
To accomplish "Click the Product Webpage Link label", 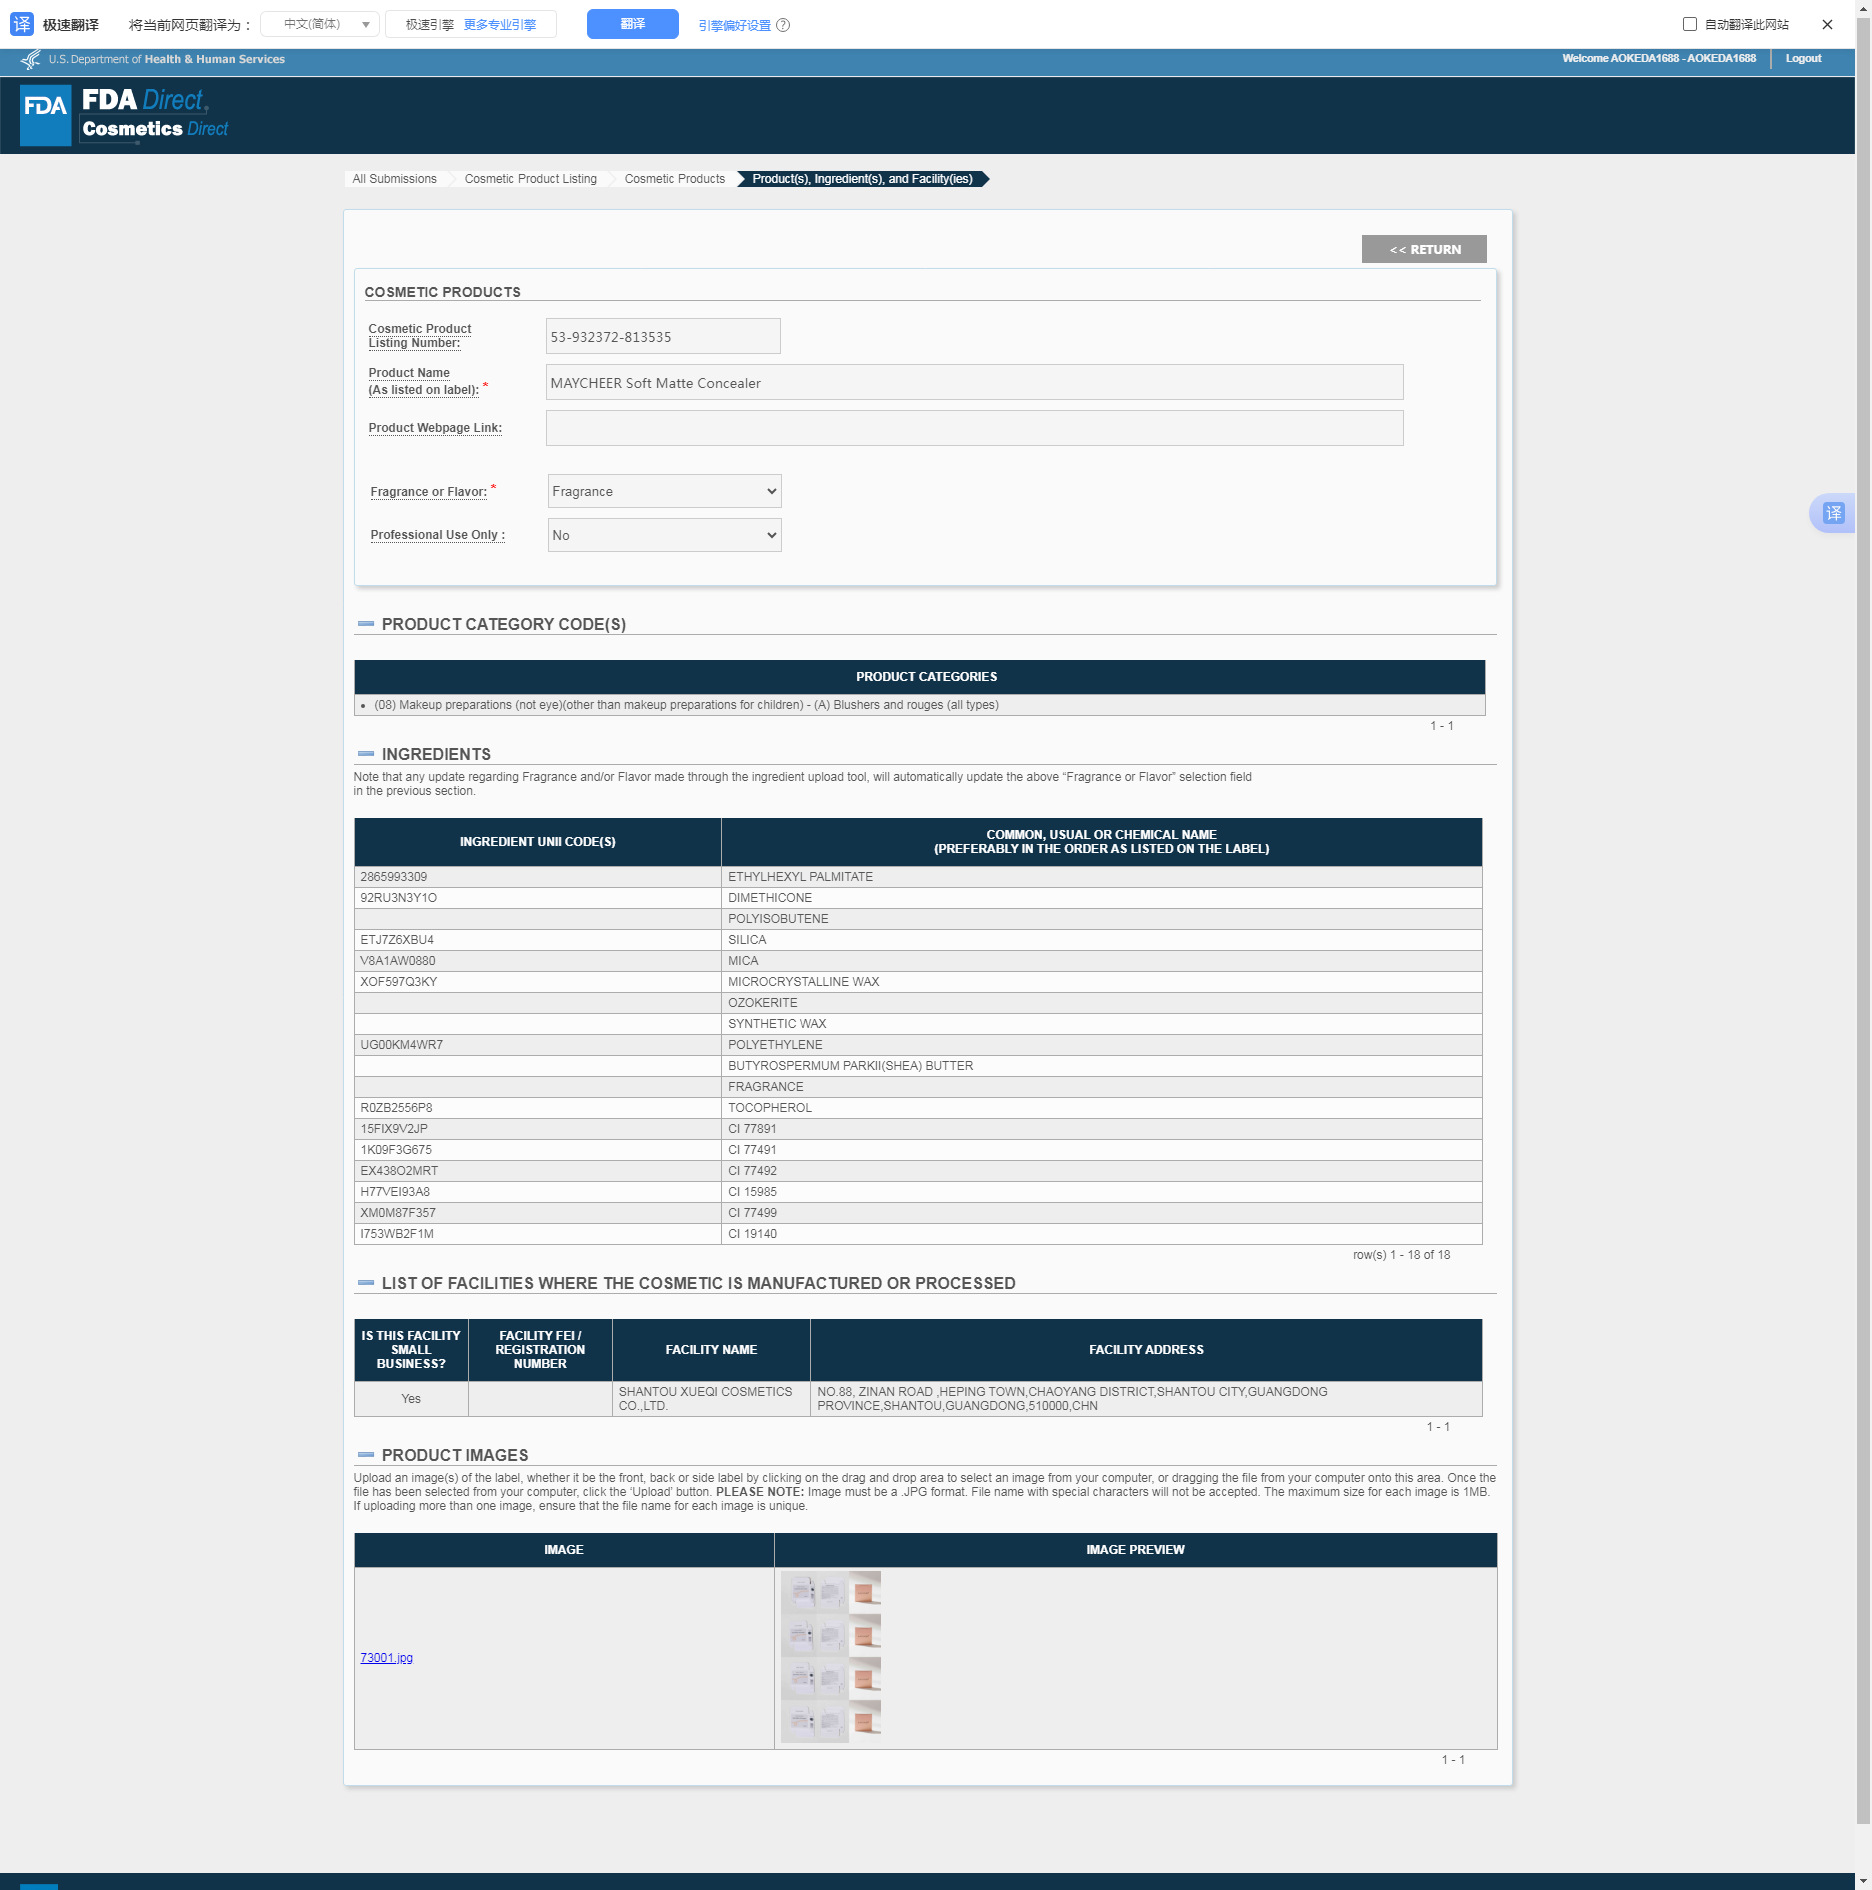I will point(435,428).
